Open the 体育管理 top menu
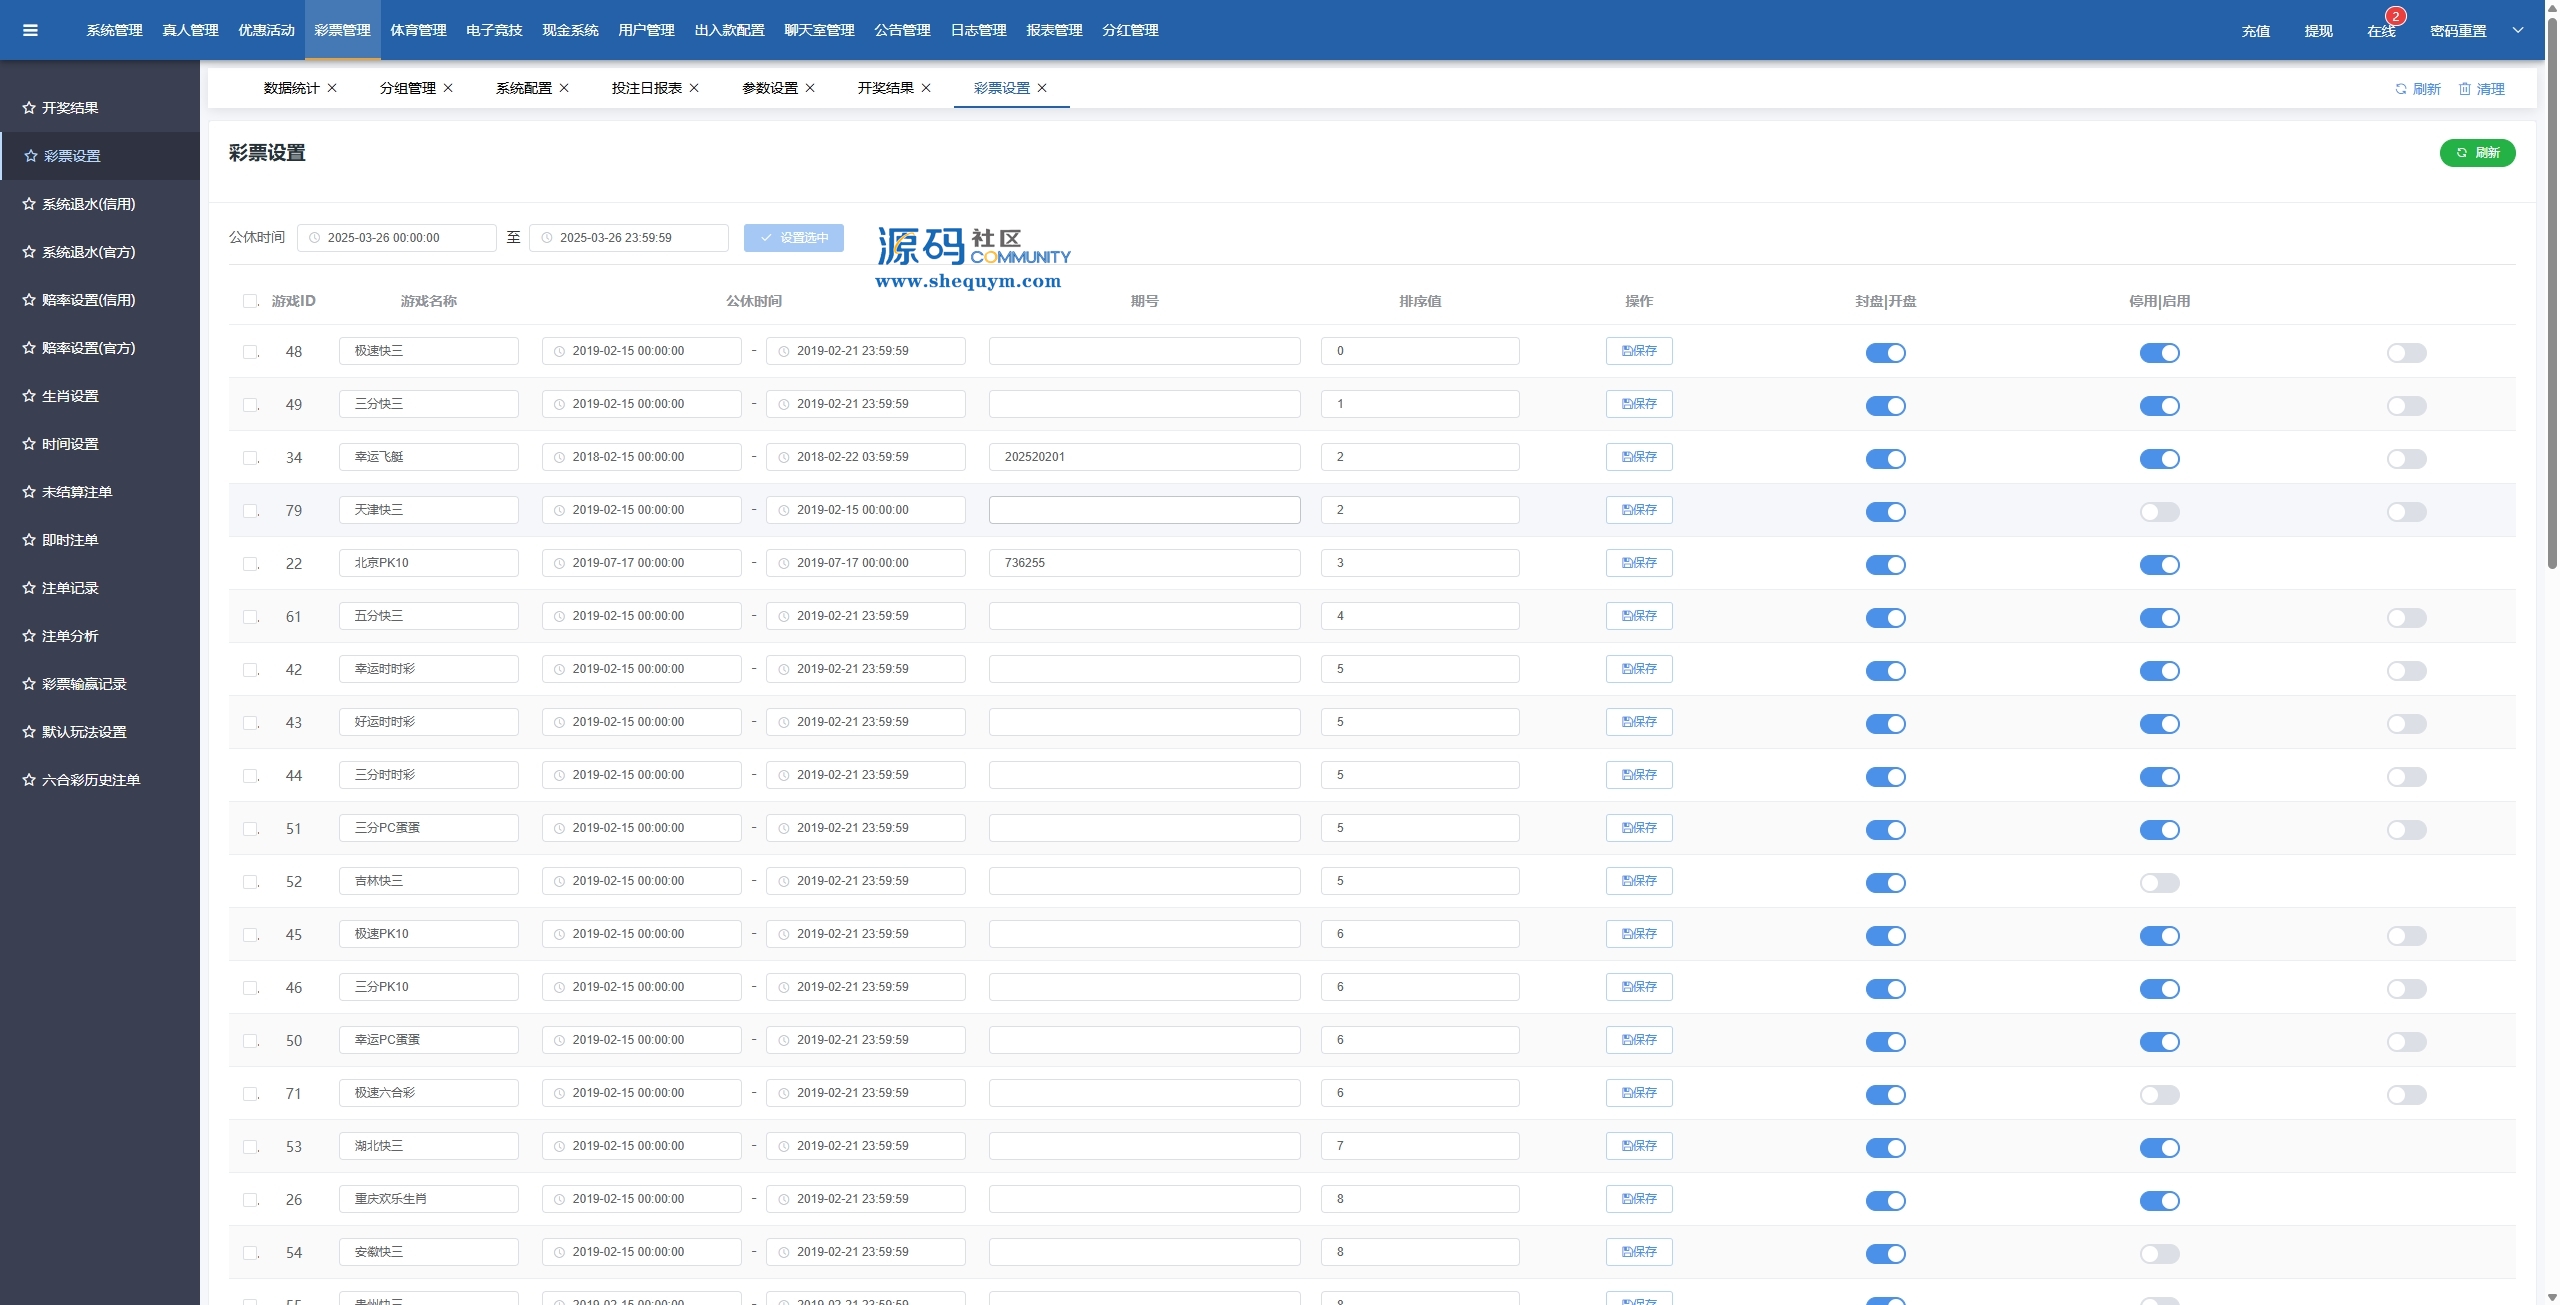The image size is (2560, 1305). (x=418, y=30)
